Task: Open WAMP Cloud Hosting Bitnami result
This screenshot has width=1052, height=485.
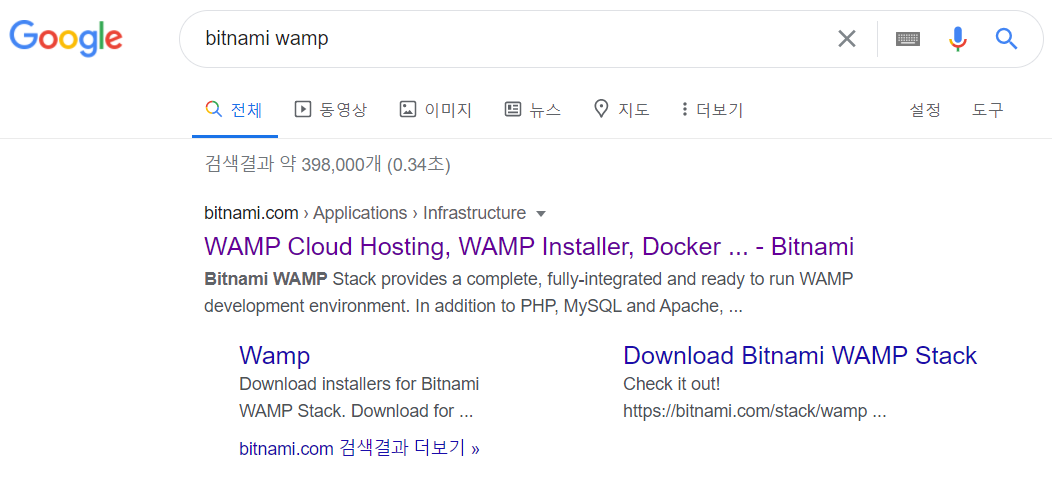Action: (x=529, y=246)
